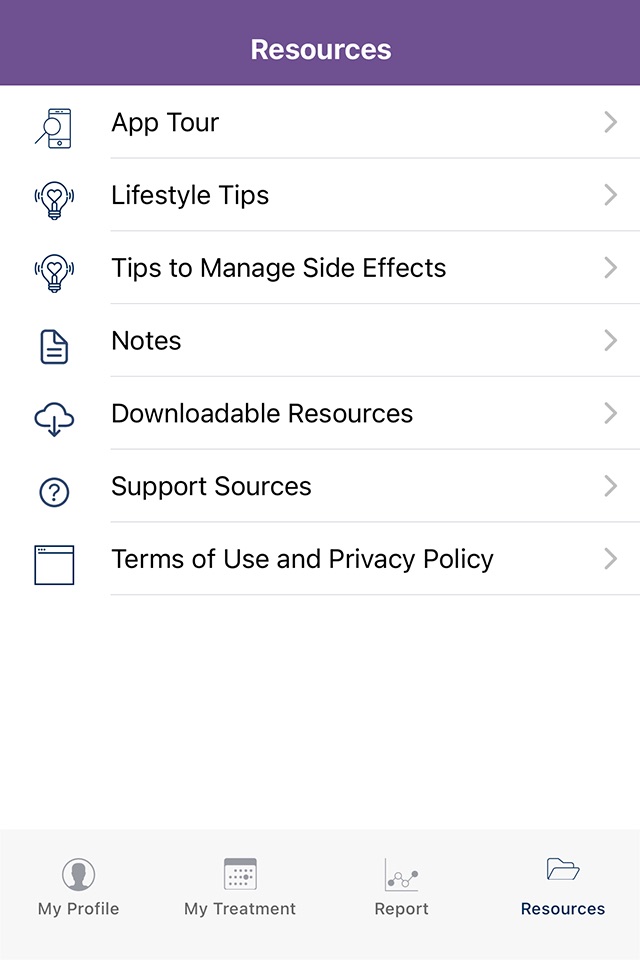This screenshot has height=960, width=640.
Task: Open the Report tab
Action: click(x=401, y=886)
